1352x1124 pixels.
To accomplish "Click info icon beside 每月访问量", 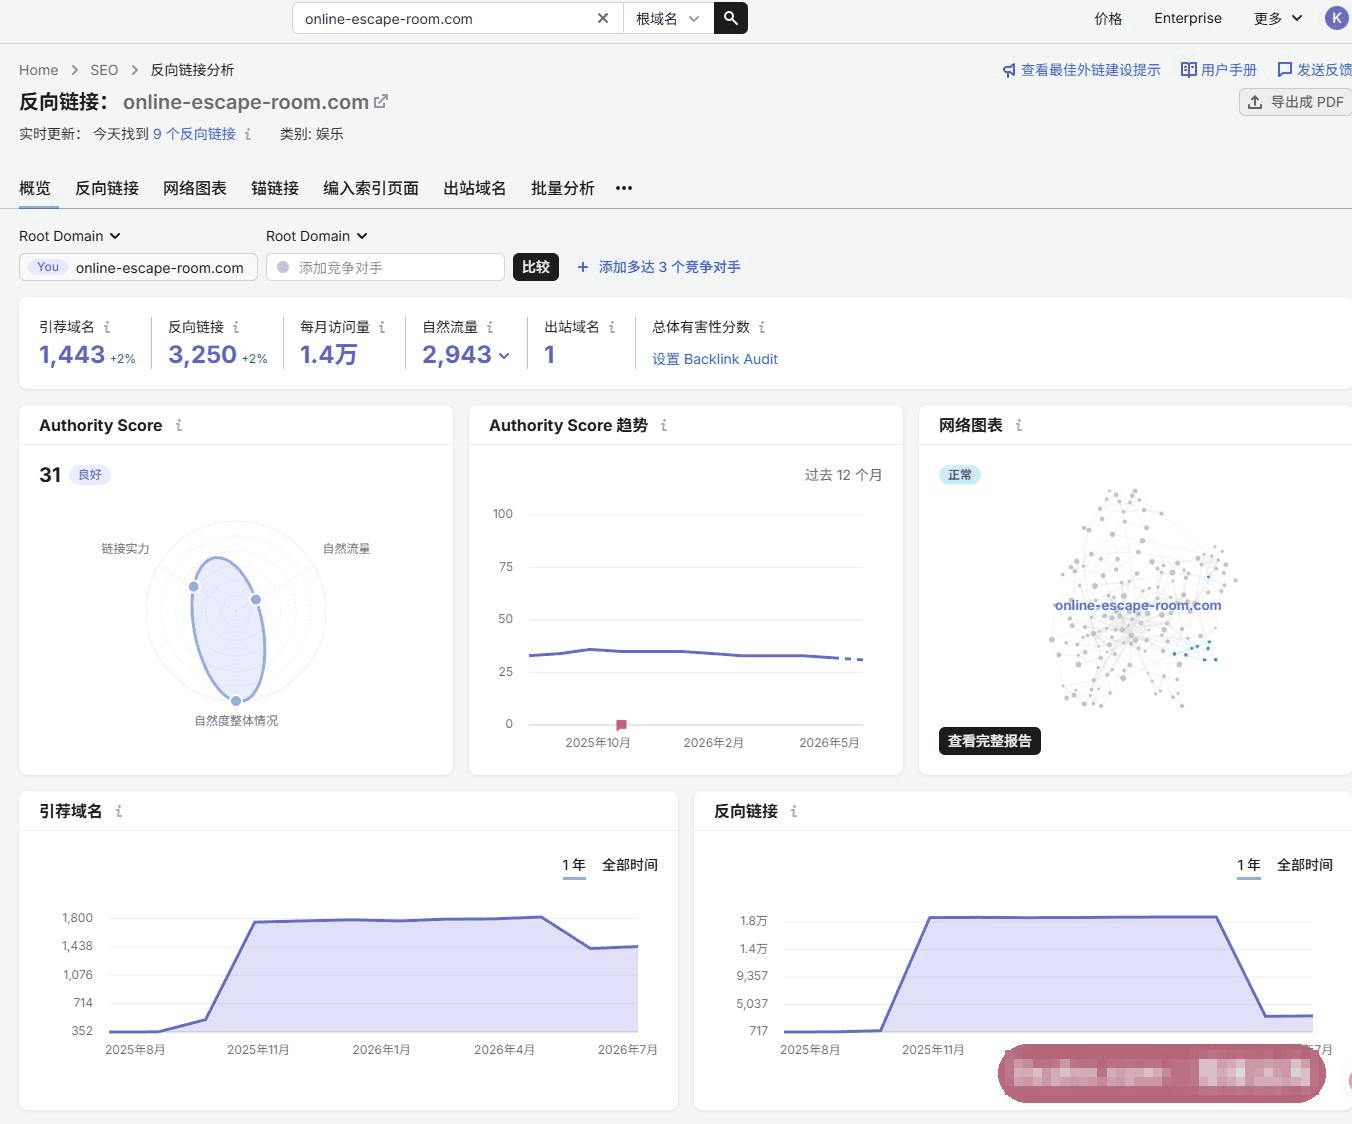I will 382,327.
